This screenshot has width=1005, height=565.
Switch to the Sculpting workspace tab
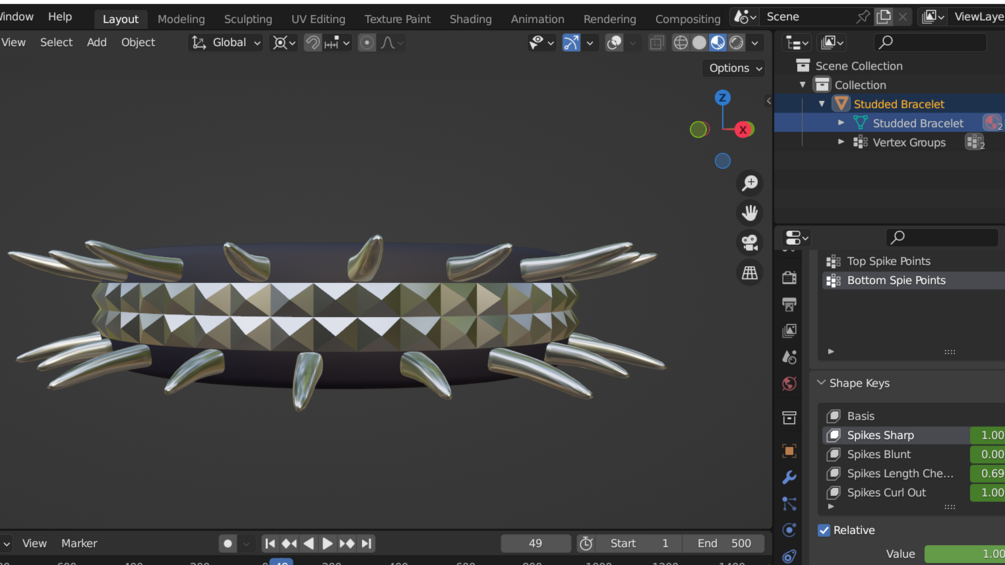(x=248, y=19)
